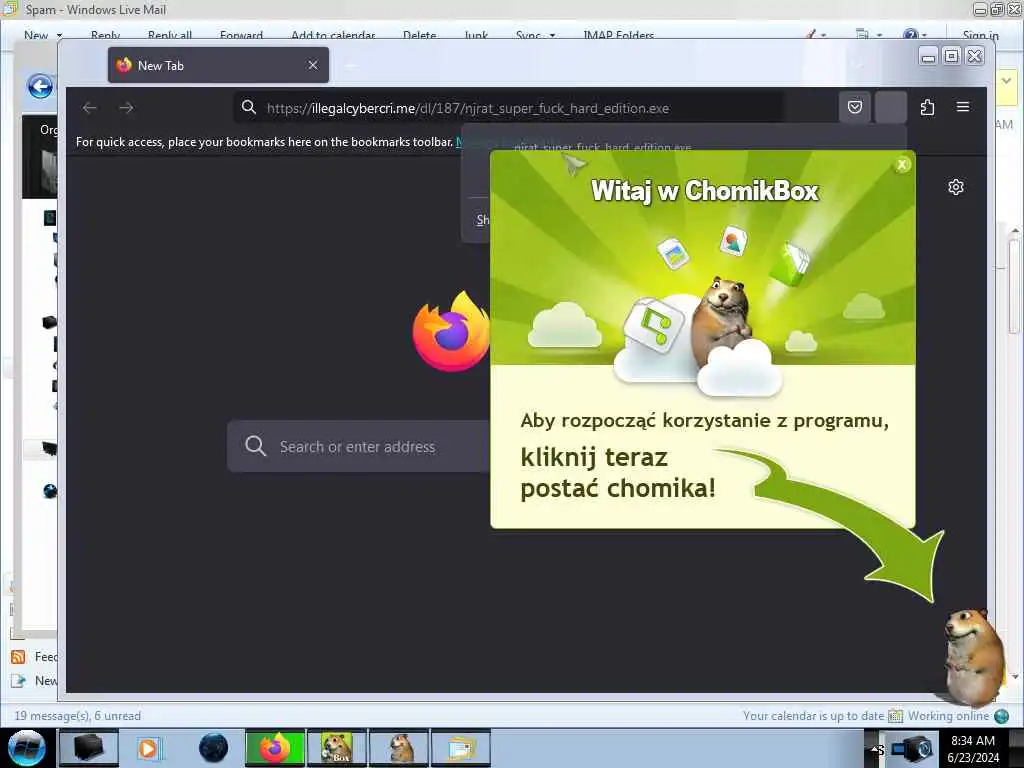Click Reply in Windows Live Mail toolbar
The width and height of the screenshot is (1024, 768).
click(105, 35)
